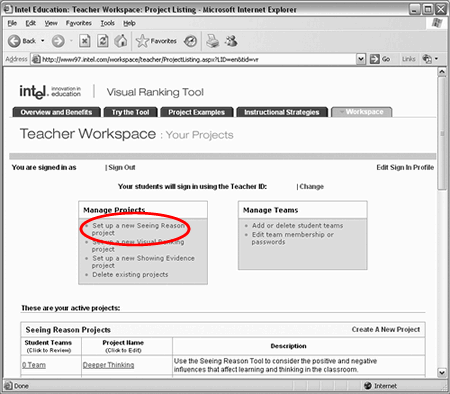Viewport: 450px width, 394px height.
Task: Click the Print icon
Action: pyautogui.click(x=212, y=41)
